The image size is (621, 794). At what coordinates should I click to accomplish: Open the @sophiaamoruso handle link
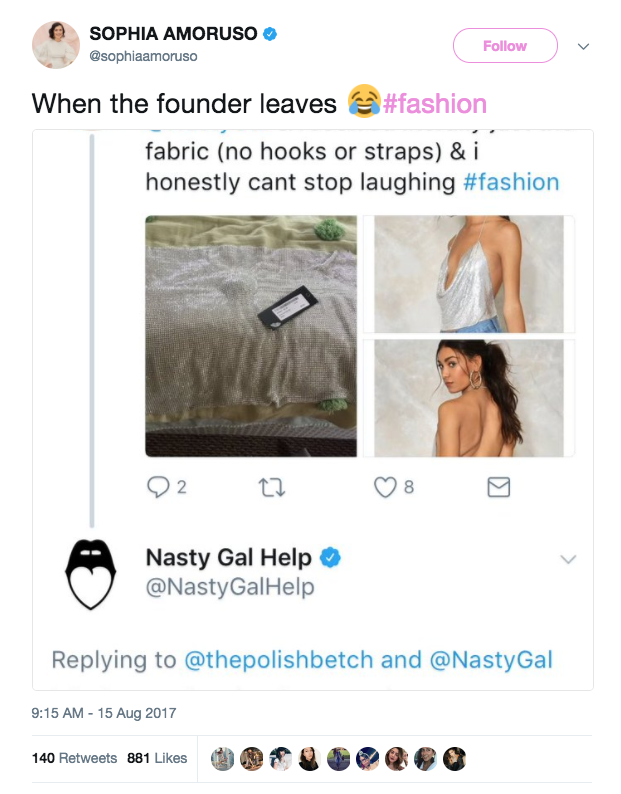144,56
